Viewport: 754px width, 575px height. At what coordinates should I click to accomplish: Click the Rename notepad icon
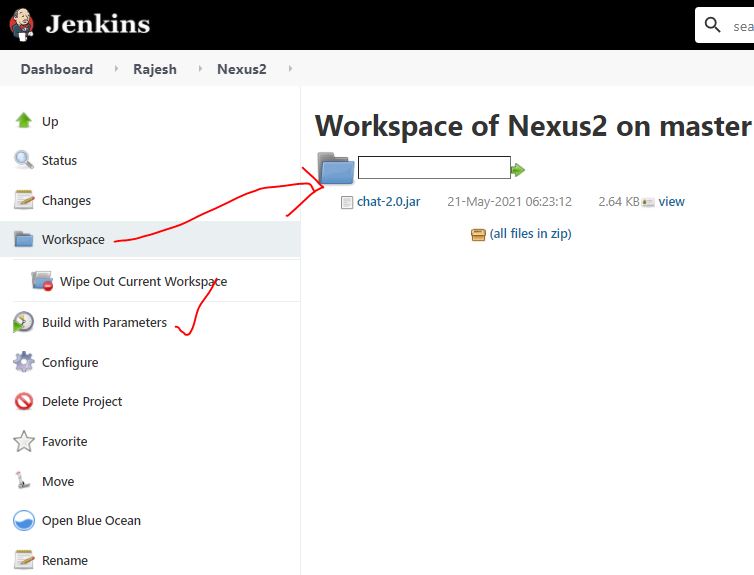click(x=24, y=560)
